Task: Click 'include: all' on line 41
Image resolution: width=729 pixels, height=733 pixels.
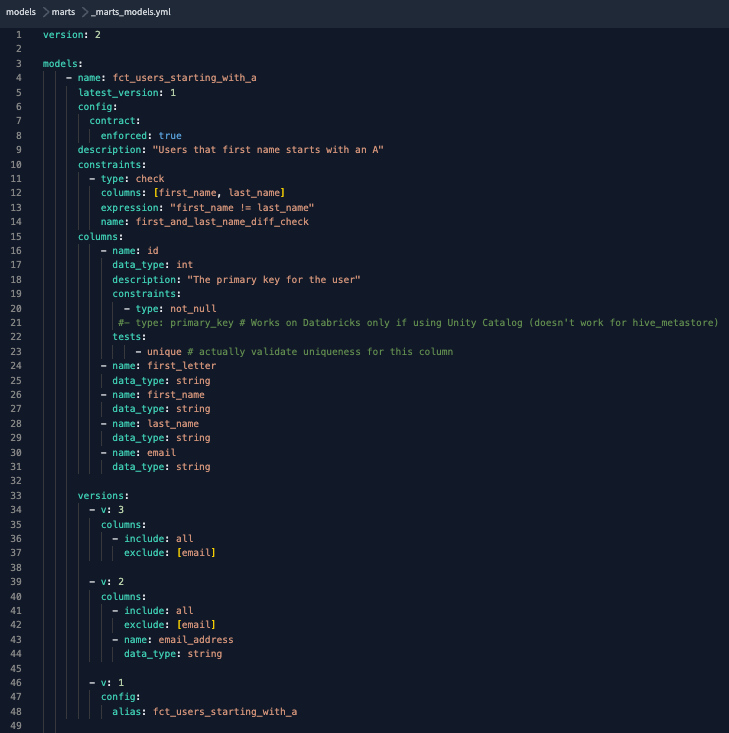Action: coord(159,611)
